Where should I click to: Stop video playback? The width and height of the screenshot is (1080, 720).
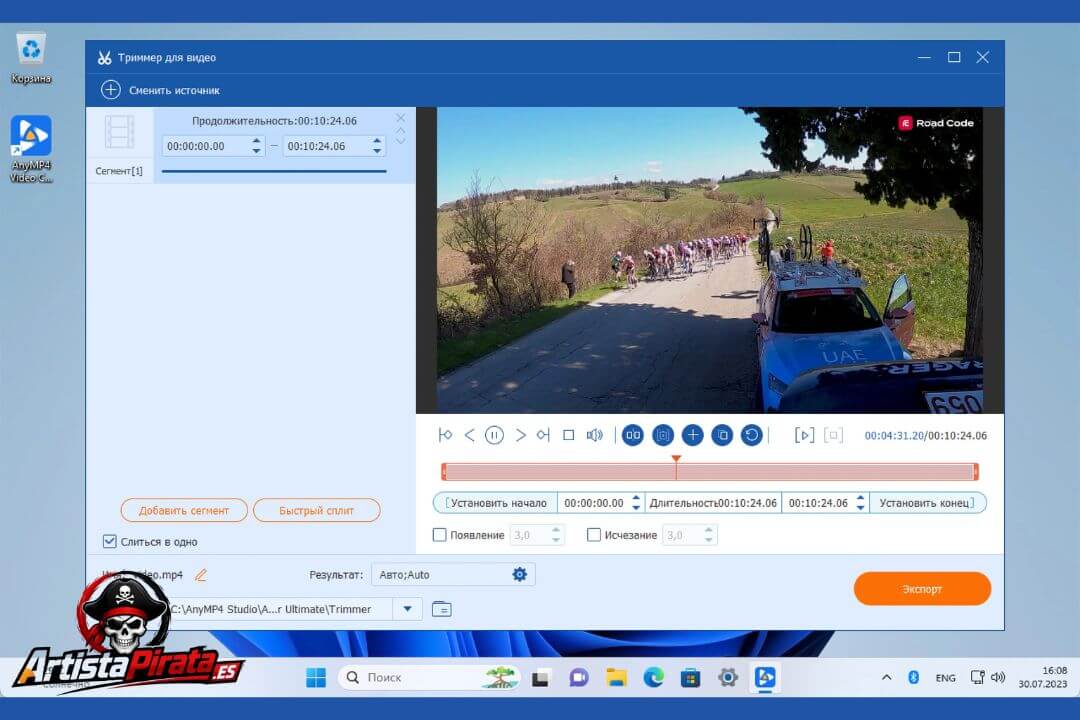568,435
